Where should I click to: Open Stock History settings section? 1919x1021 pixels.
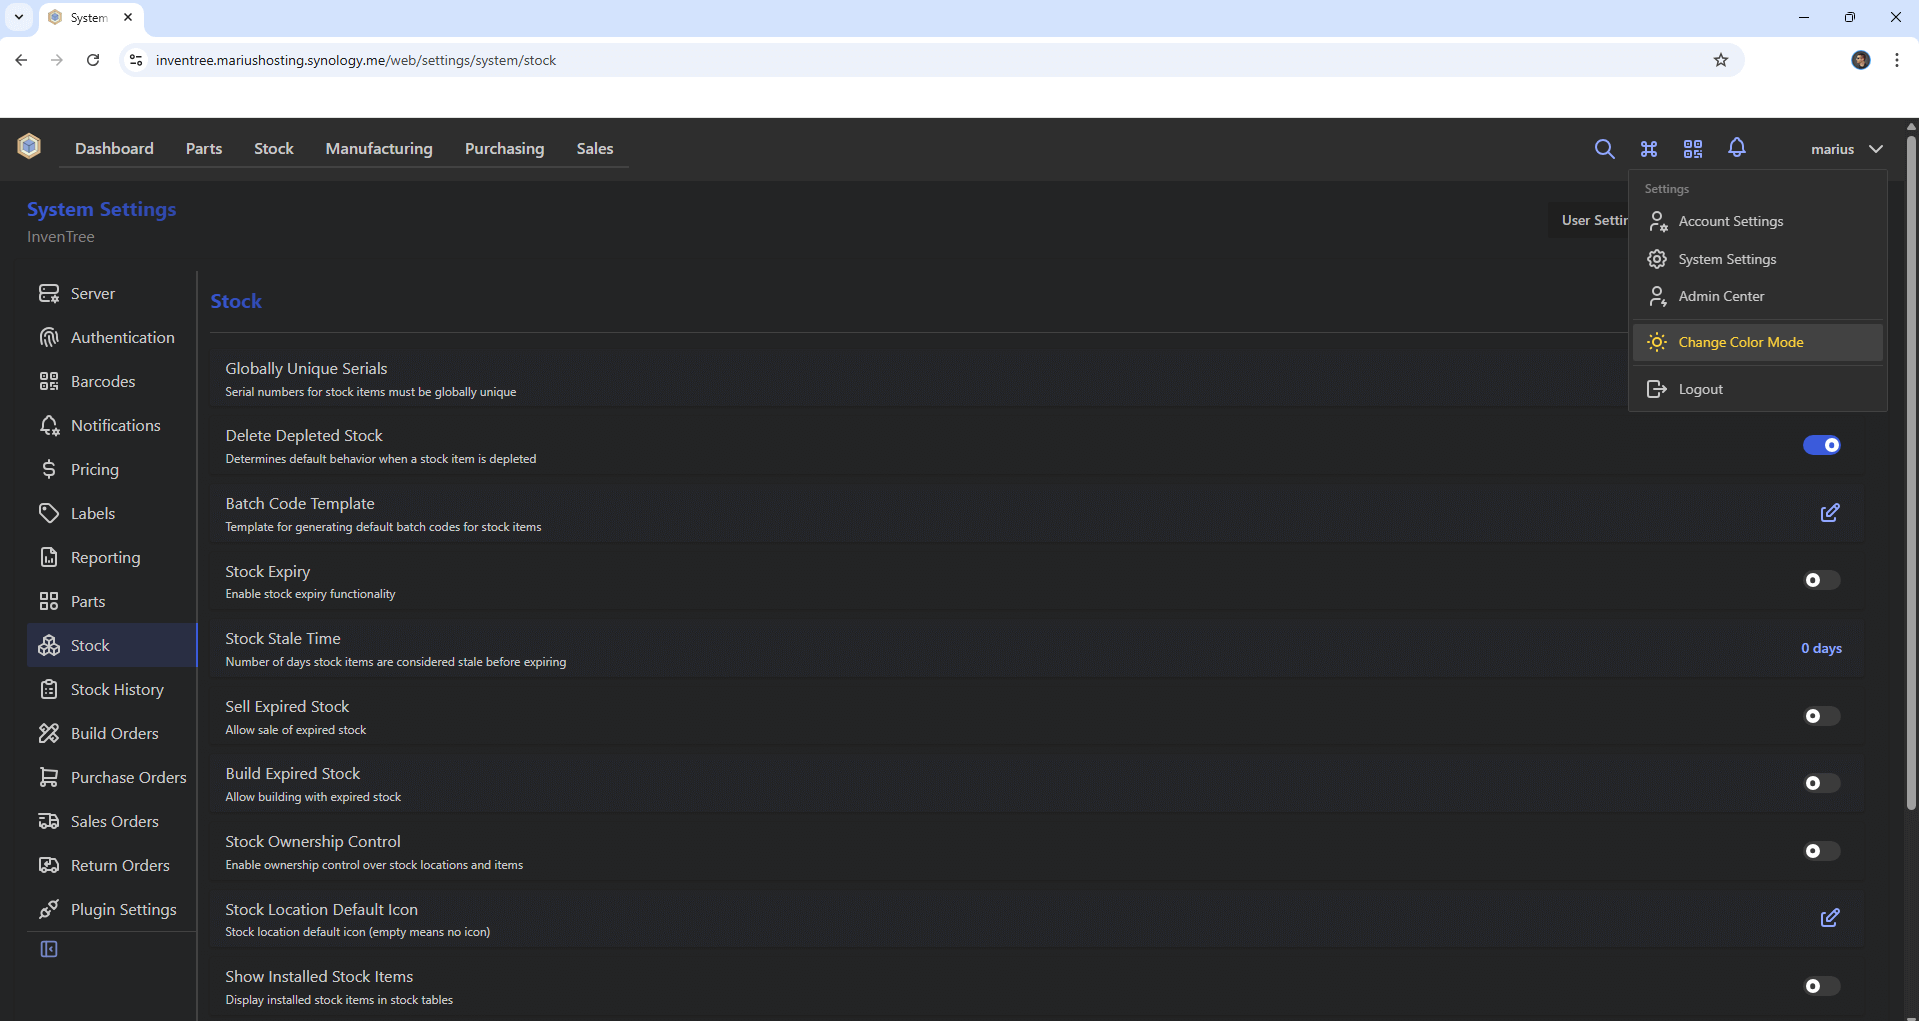click(x=116, y=689)
